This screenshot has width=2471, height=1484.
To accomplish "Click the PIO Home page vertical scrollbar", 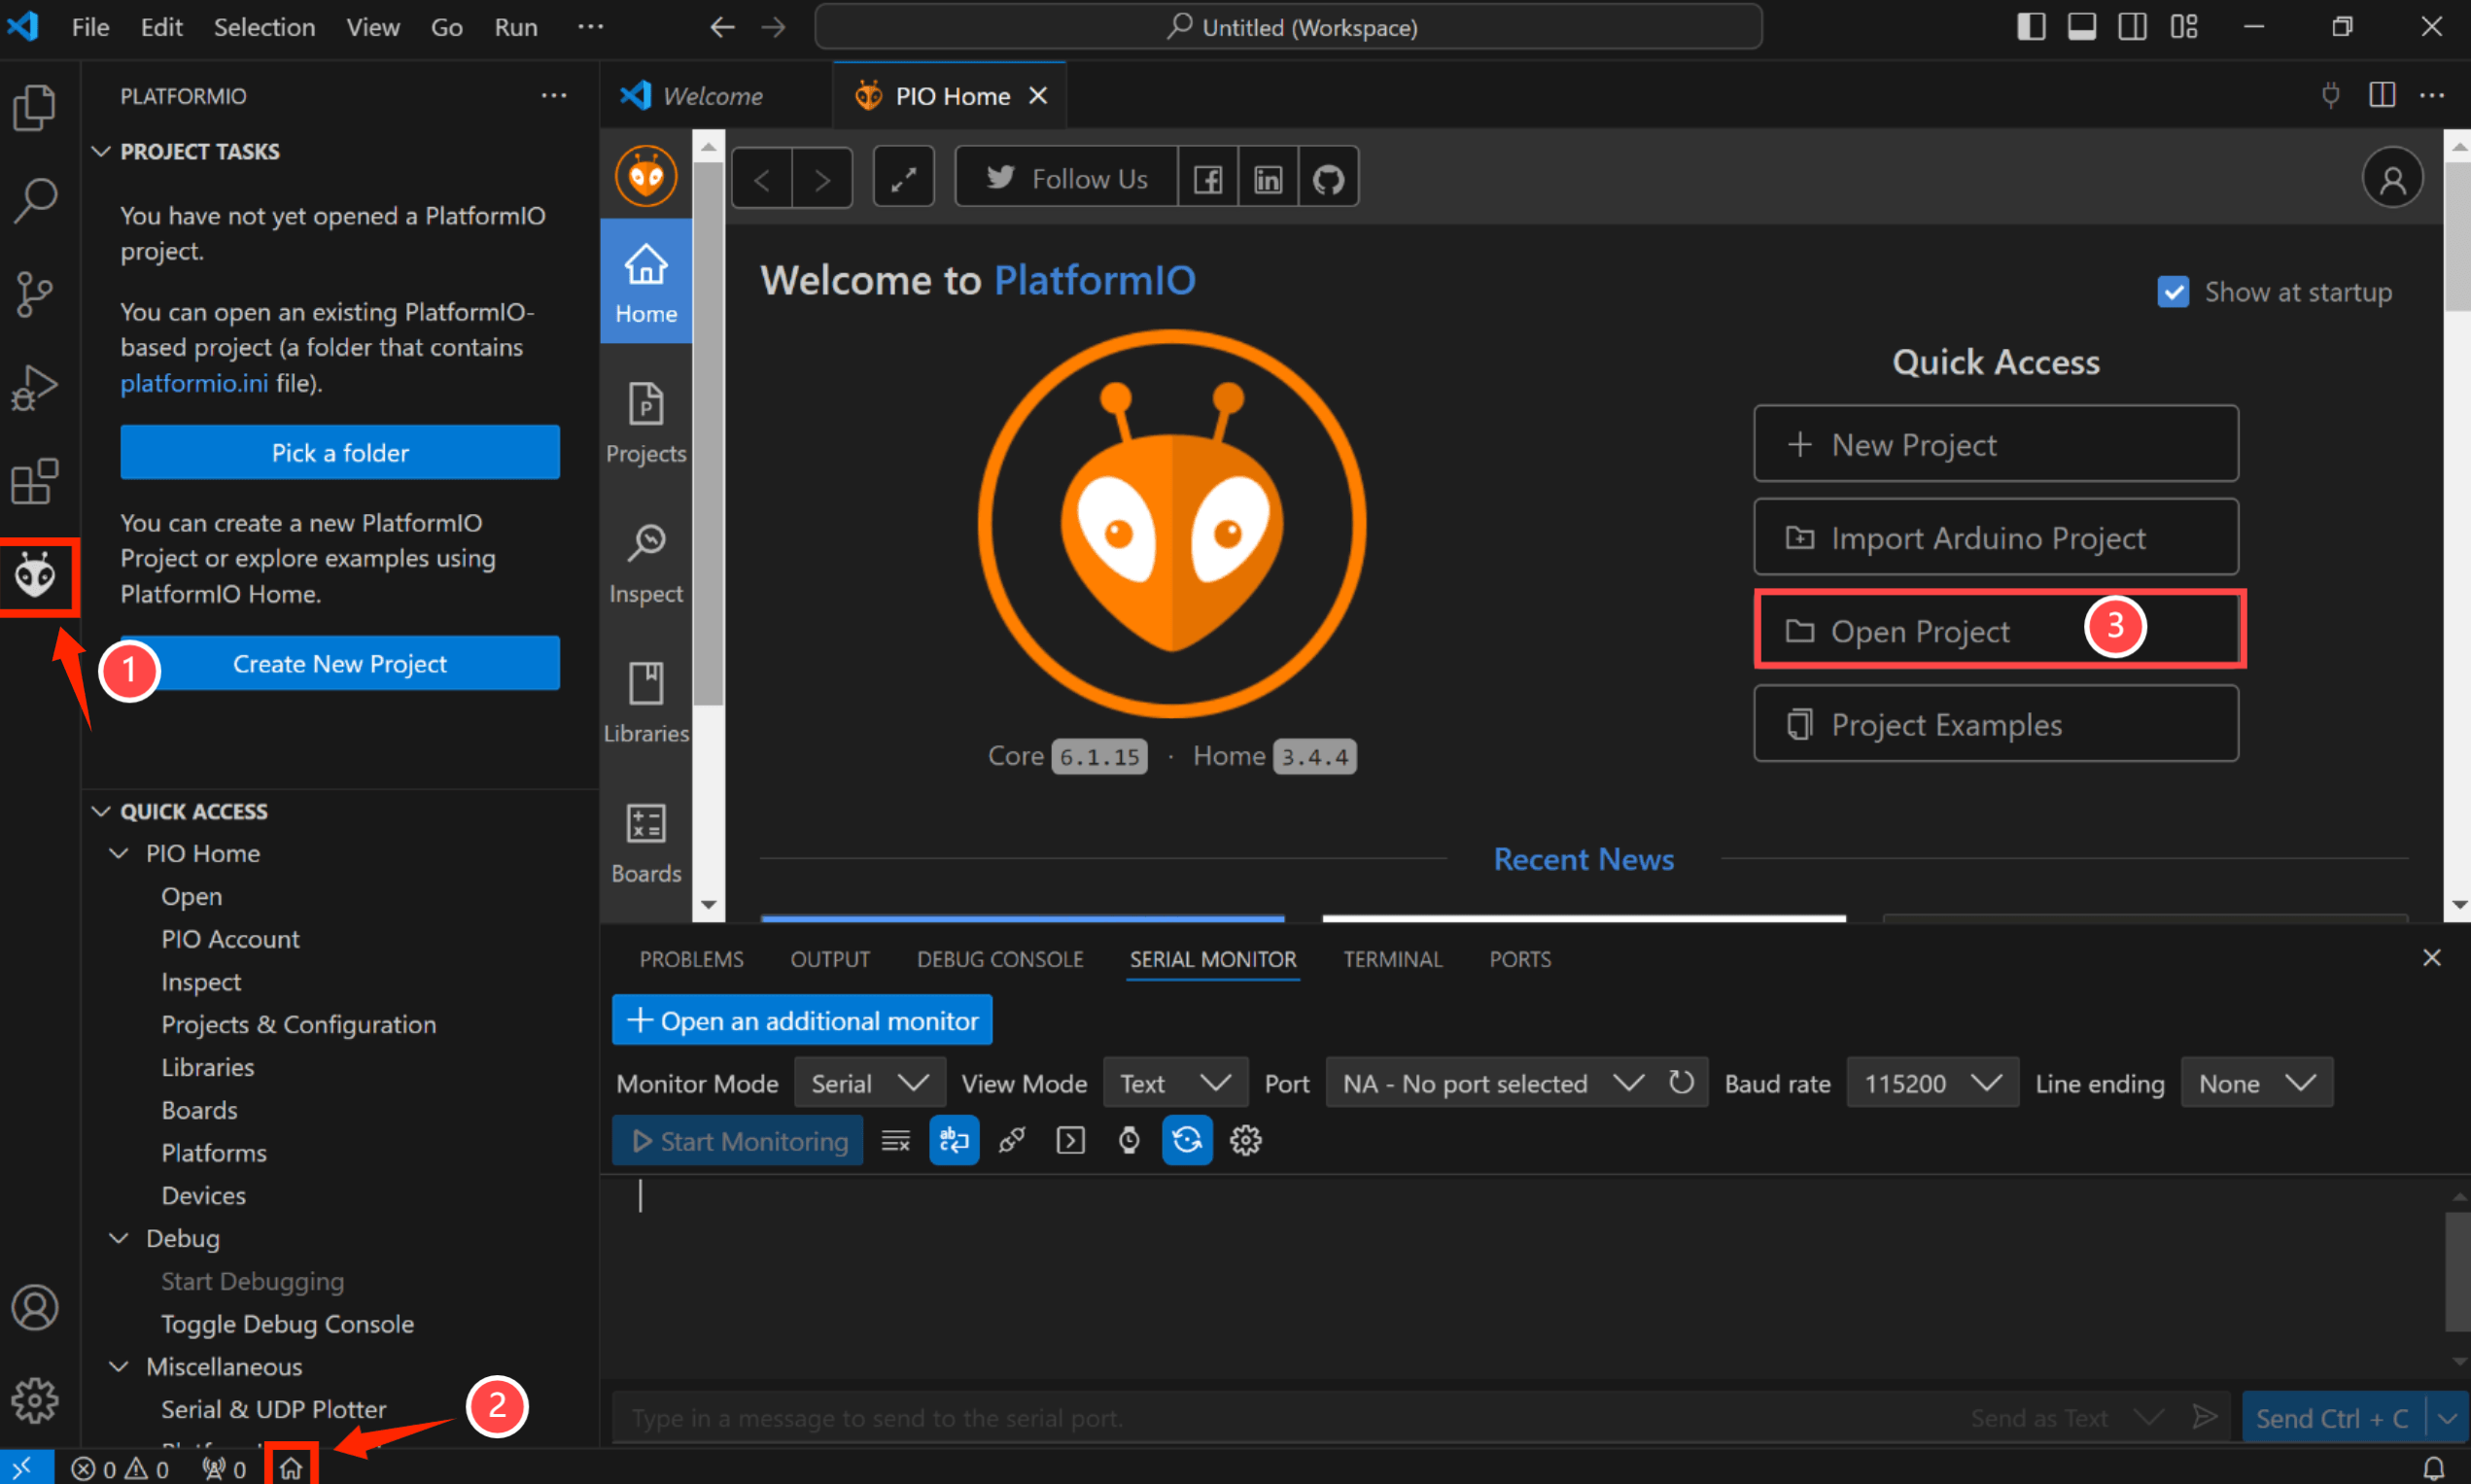I will 2458,237.
